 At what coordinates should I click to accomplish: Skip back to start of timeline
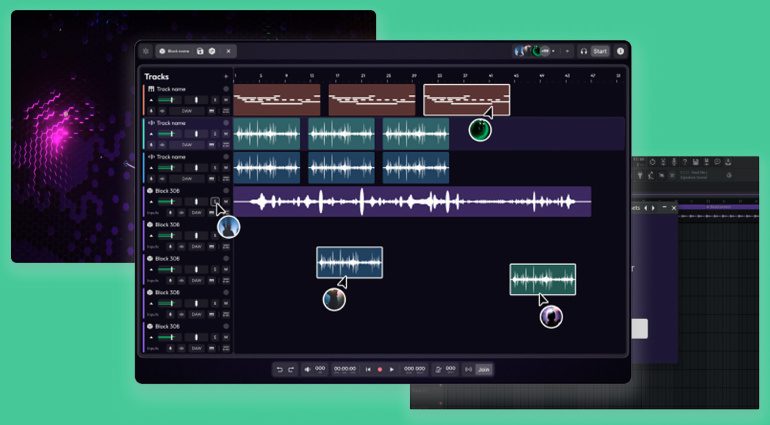click(x=368, y=369)
